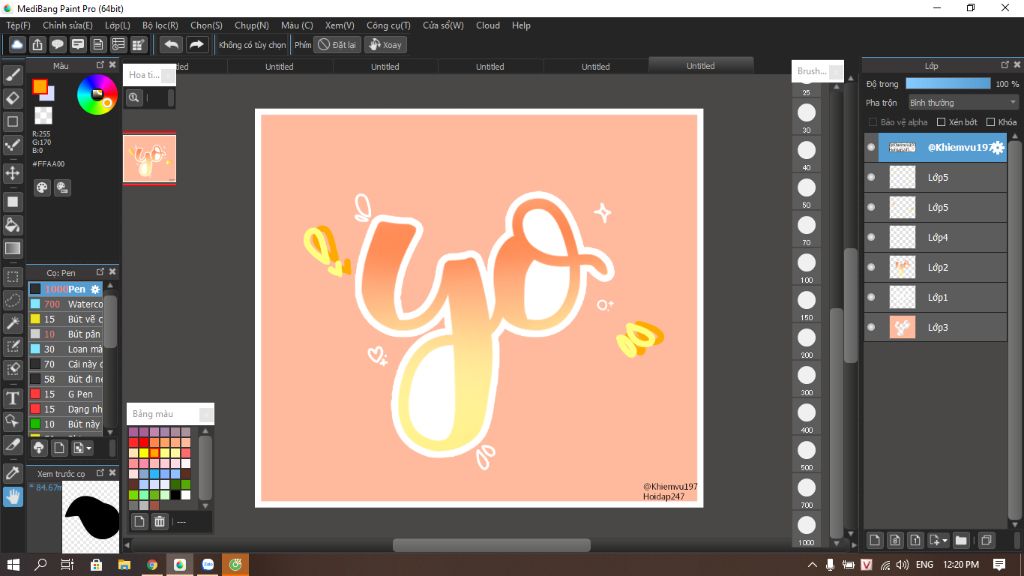Delete palette color with trash icon

point(159,521)
